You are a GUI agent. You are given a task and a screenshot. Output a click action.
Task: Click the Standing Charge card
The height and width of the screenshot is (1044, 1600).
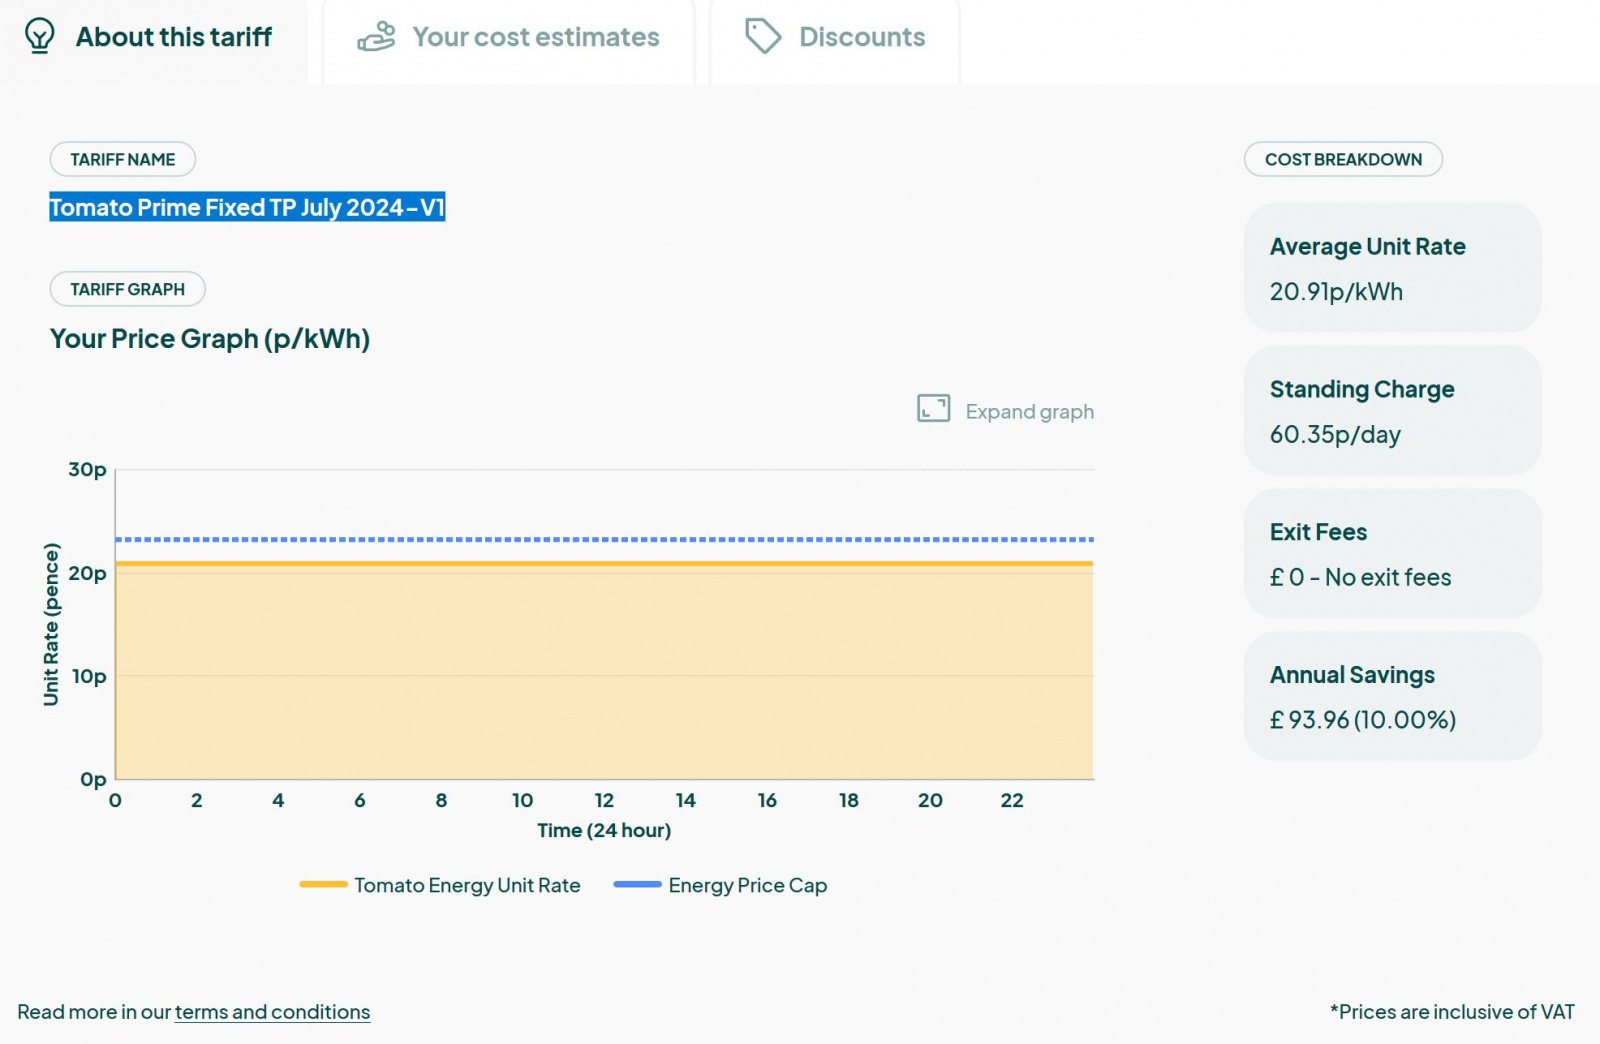tap(1392, 410)
